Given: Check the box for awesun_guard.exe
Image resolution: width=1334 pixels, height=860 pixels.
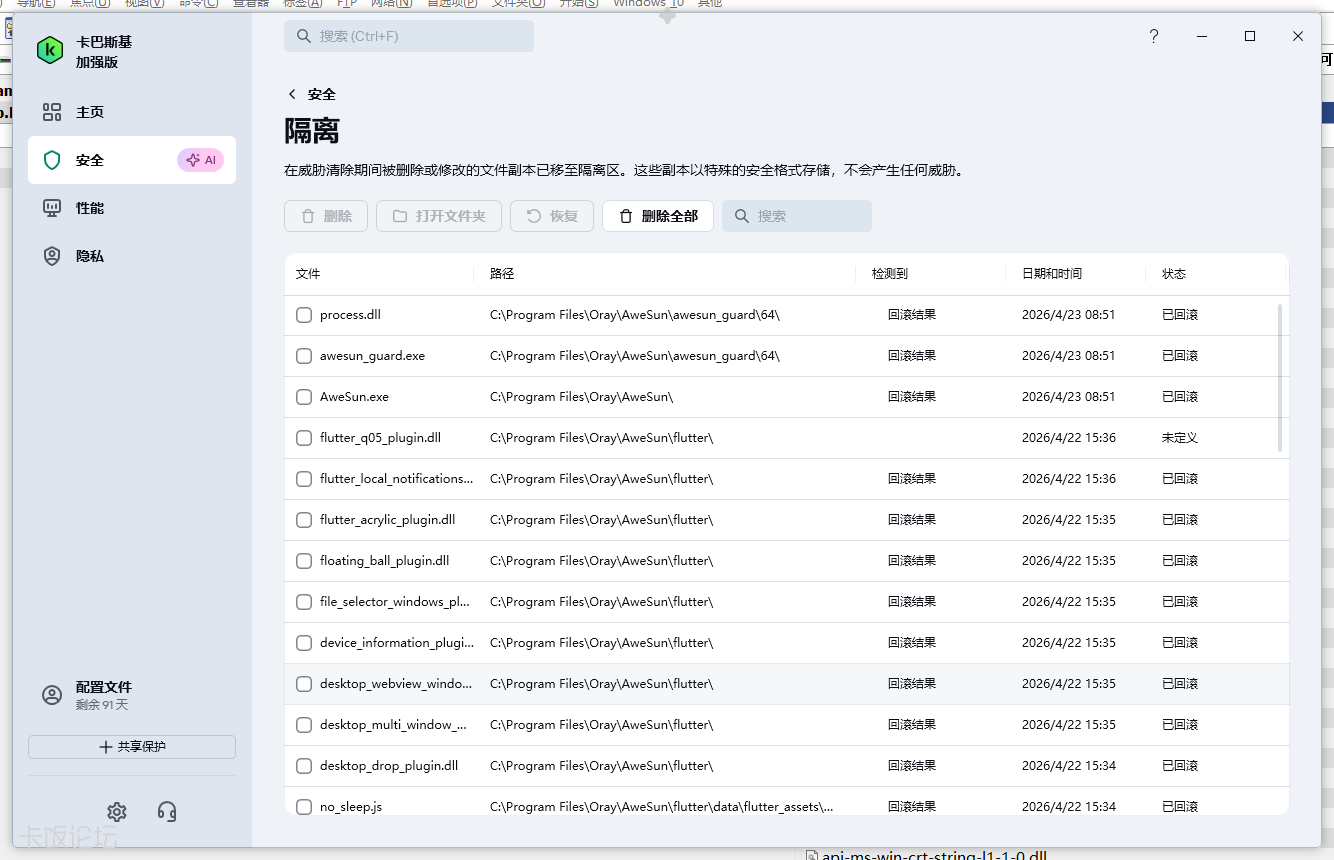Looking at the screenshot, I should click(x=304, y=356).
